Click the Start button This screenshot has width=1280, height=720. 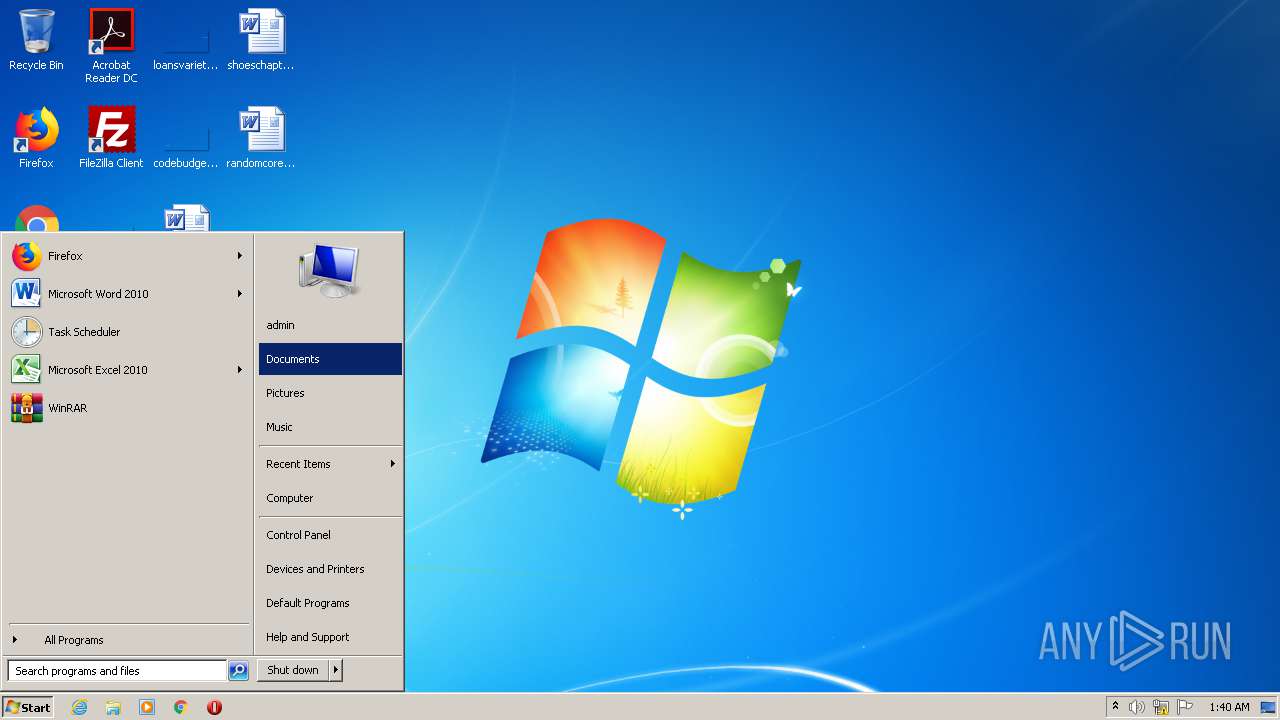click(28, 707)
